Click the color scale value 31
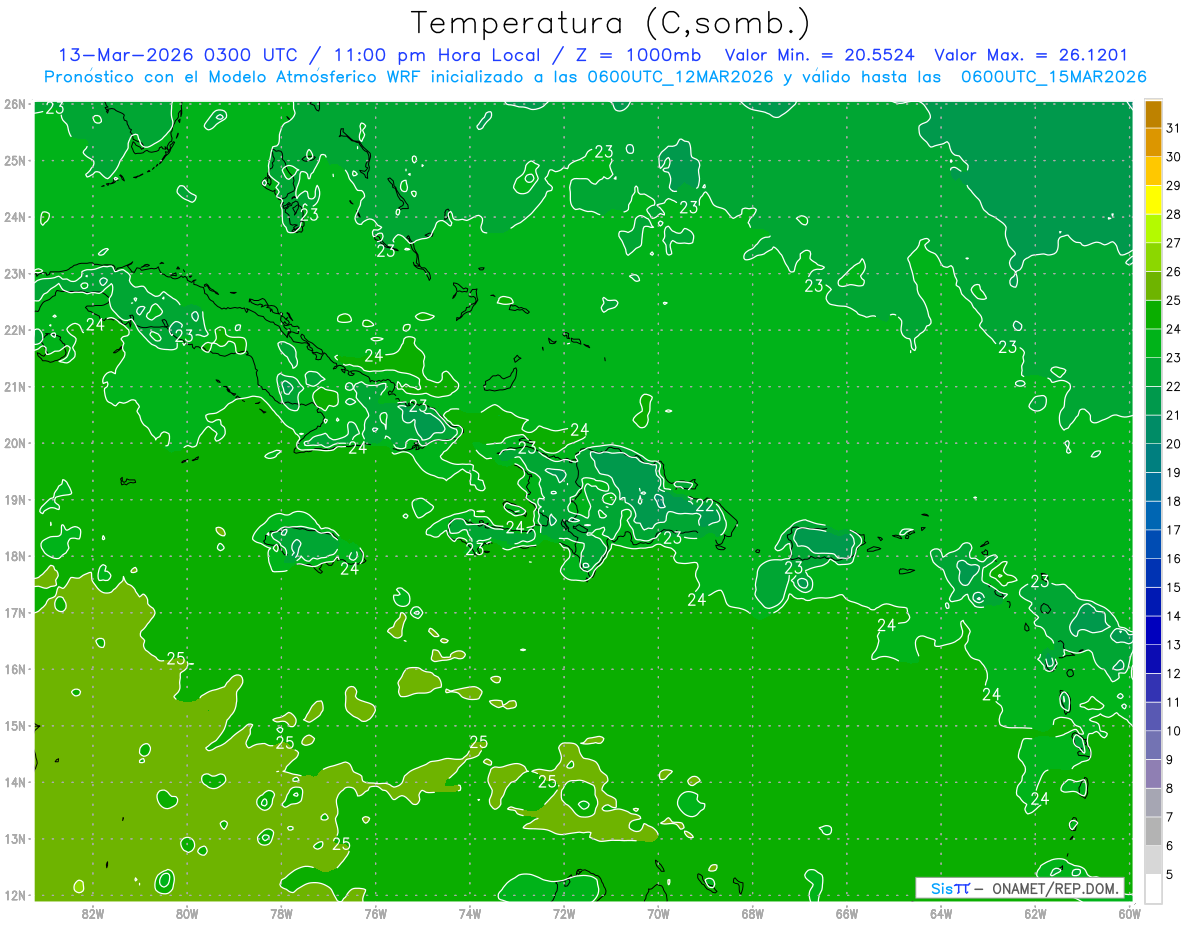 1174,129
